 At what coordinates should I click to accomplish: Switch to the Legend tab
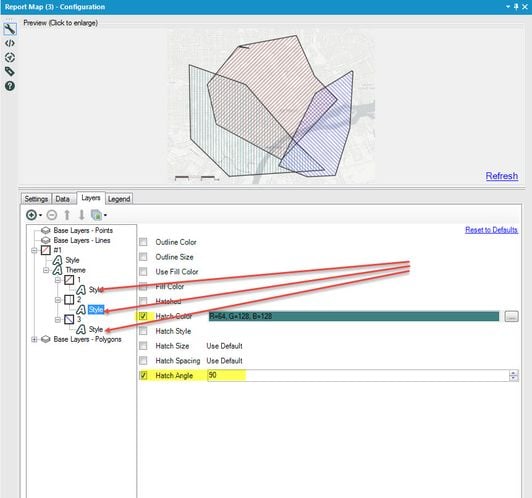click(x=119, y=199)
